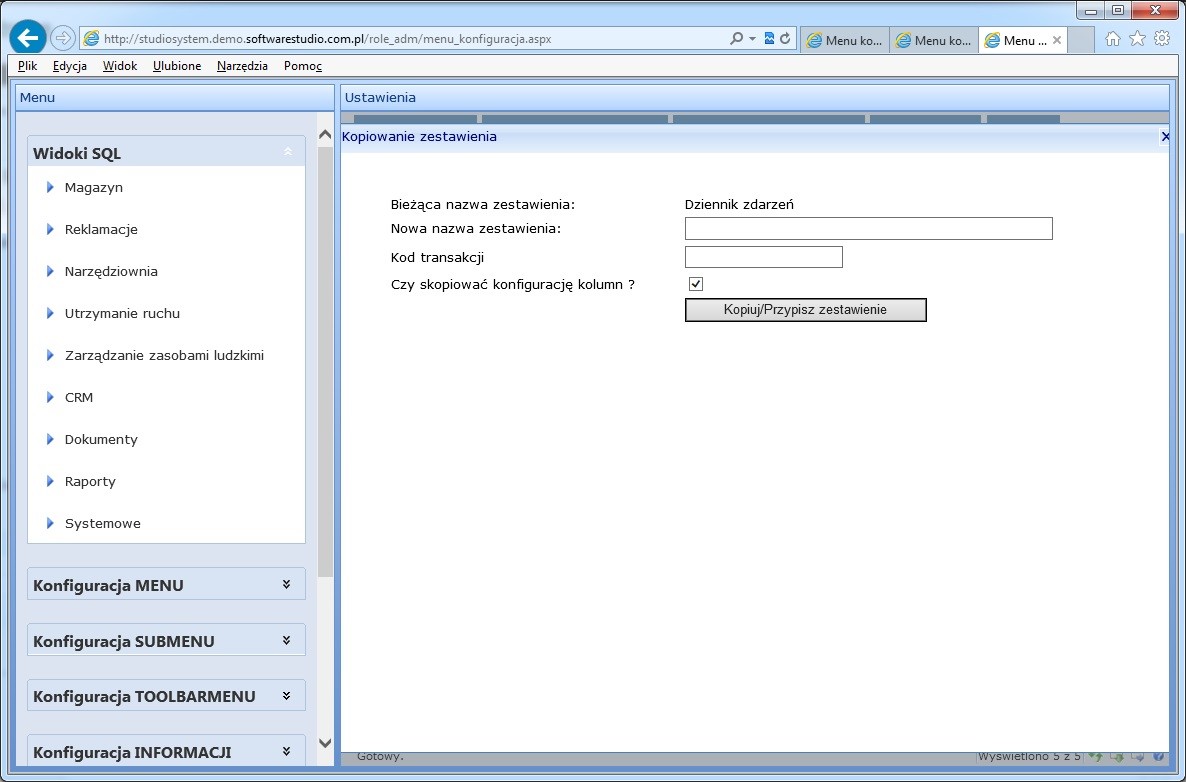This screenshot has height=782, width=1186.
Task: Open browser Tools gear icon
Action: [1162, 39]
